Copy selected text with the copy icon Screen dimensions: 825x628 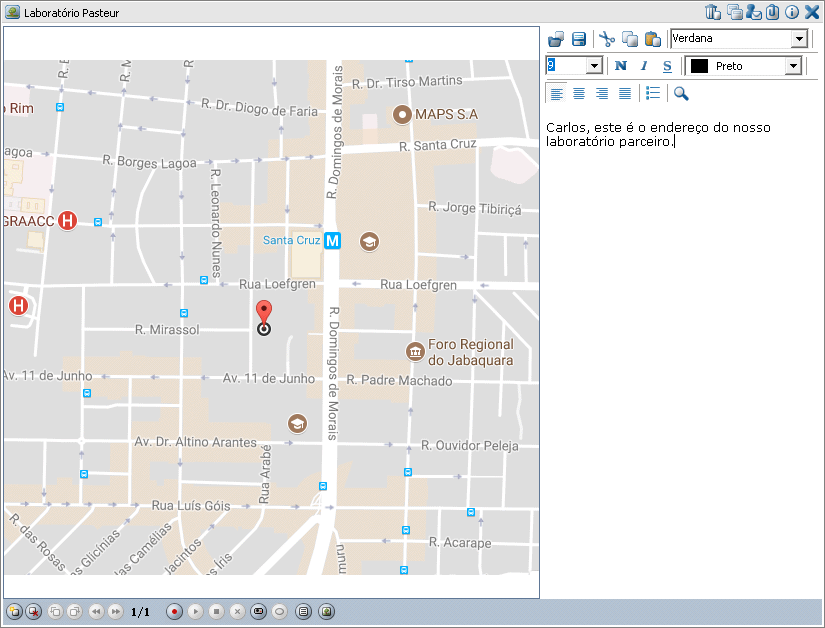630,39
